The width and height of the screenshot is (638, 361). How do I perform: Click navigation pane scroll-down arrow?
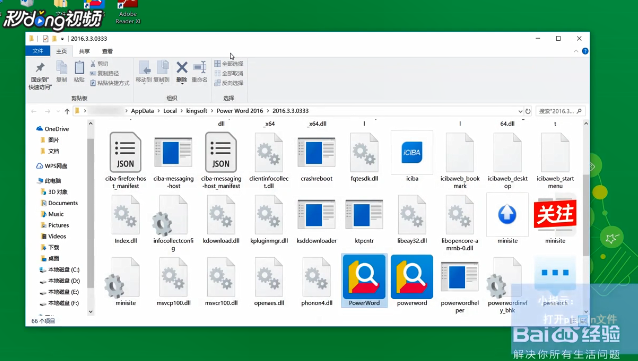pyautogui.click(x=91, y=312)
